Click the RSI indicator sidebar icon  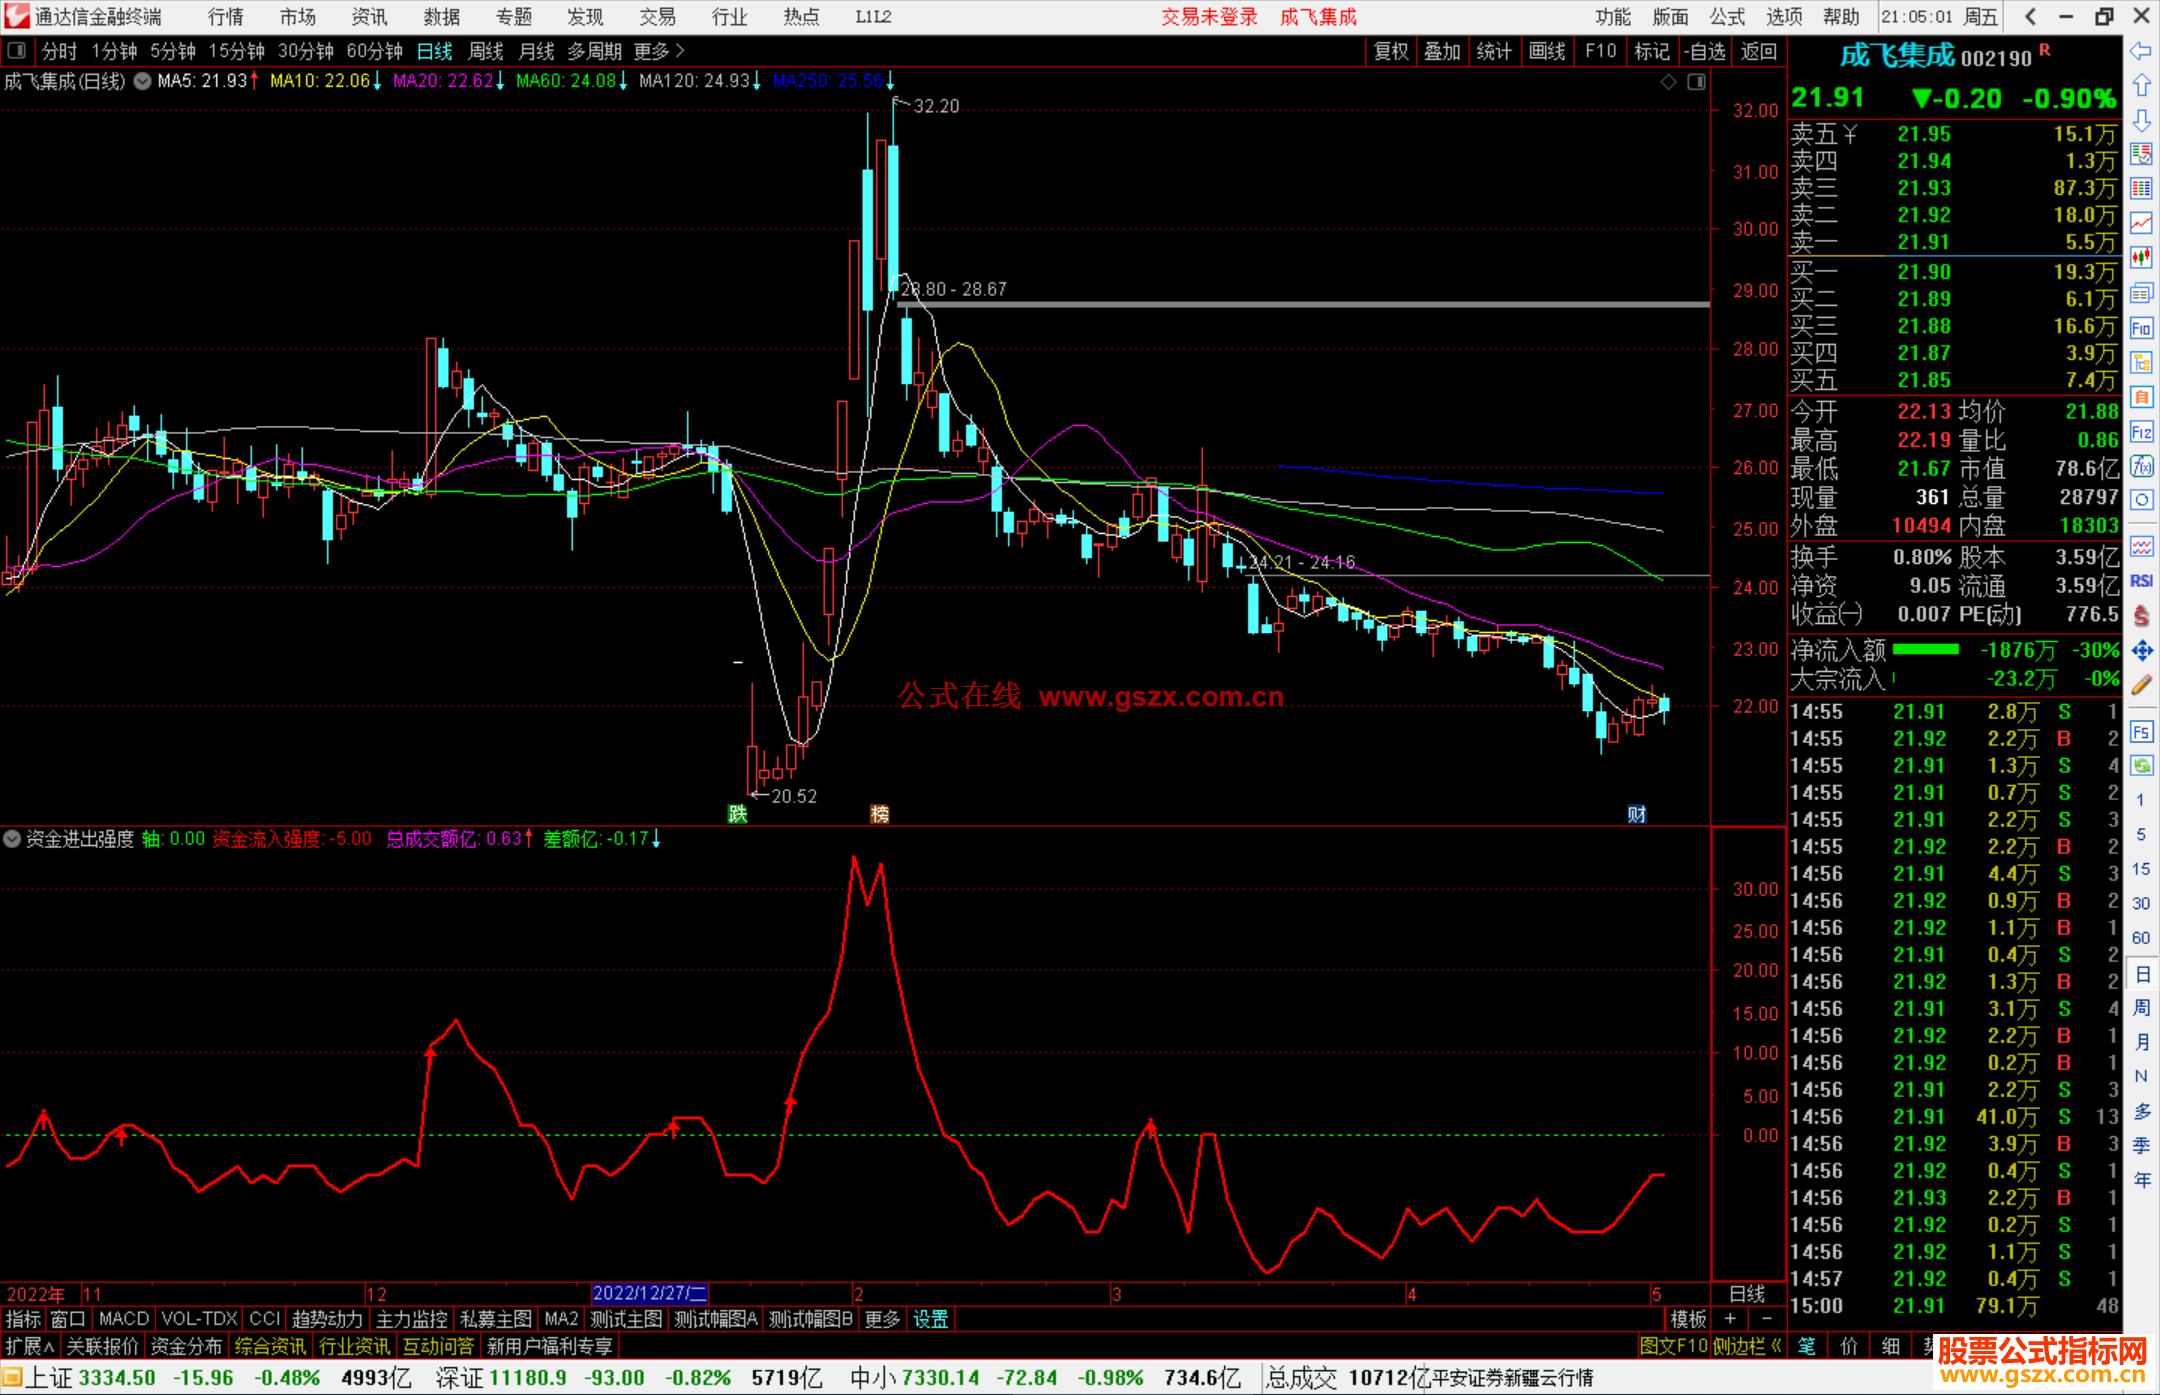click(x=2141, y=581)
